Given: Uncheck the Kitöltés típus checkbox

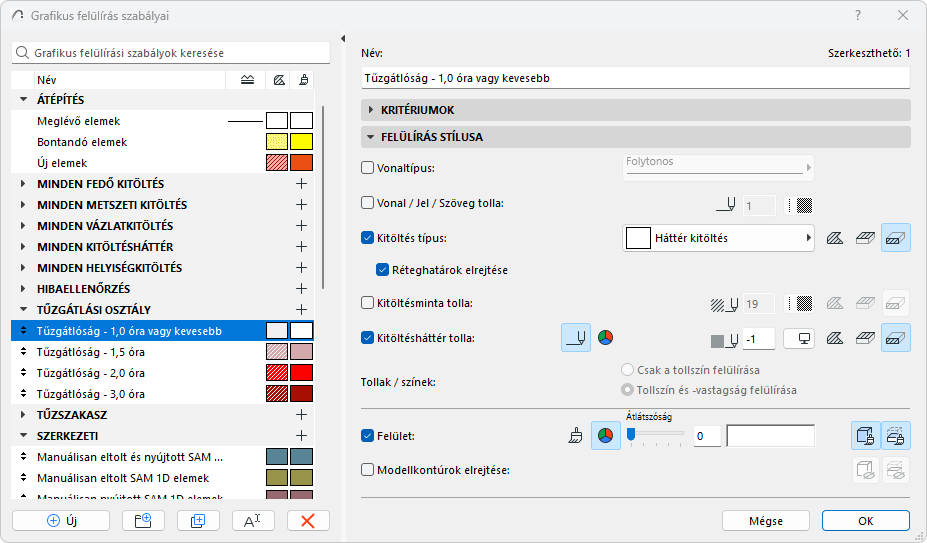Looking at the screenshot, I should [368, 238].
